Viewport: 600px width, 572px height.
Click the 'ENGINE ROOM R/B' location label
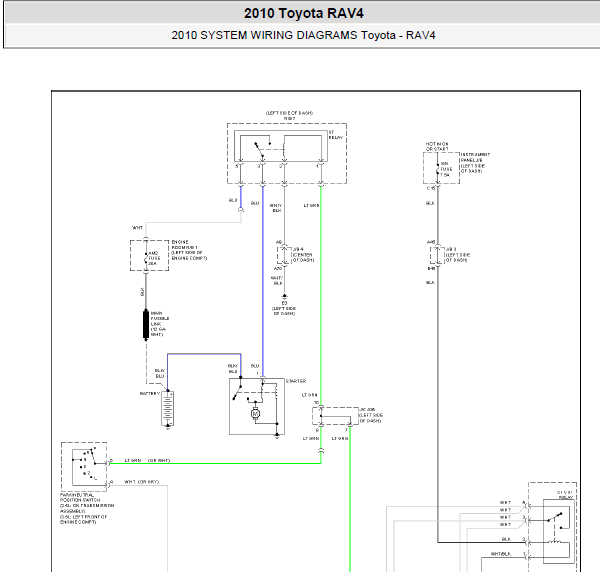[189, 250]
